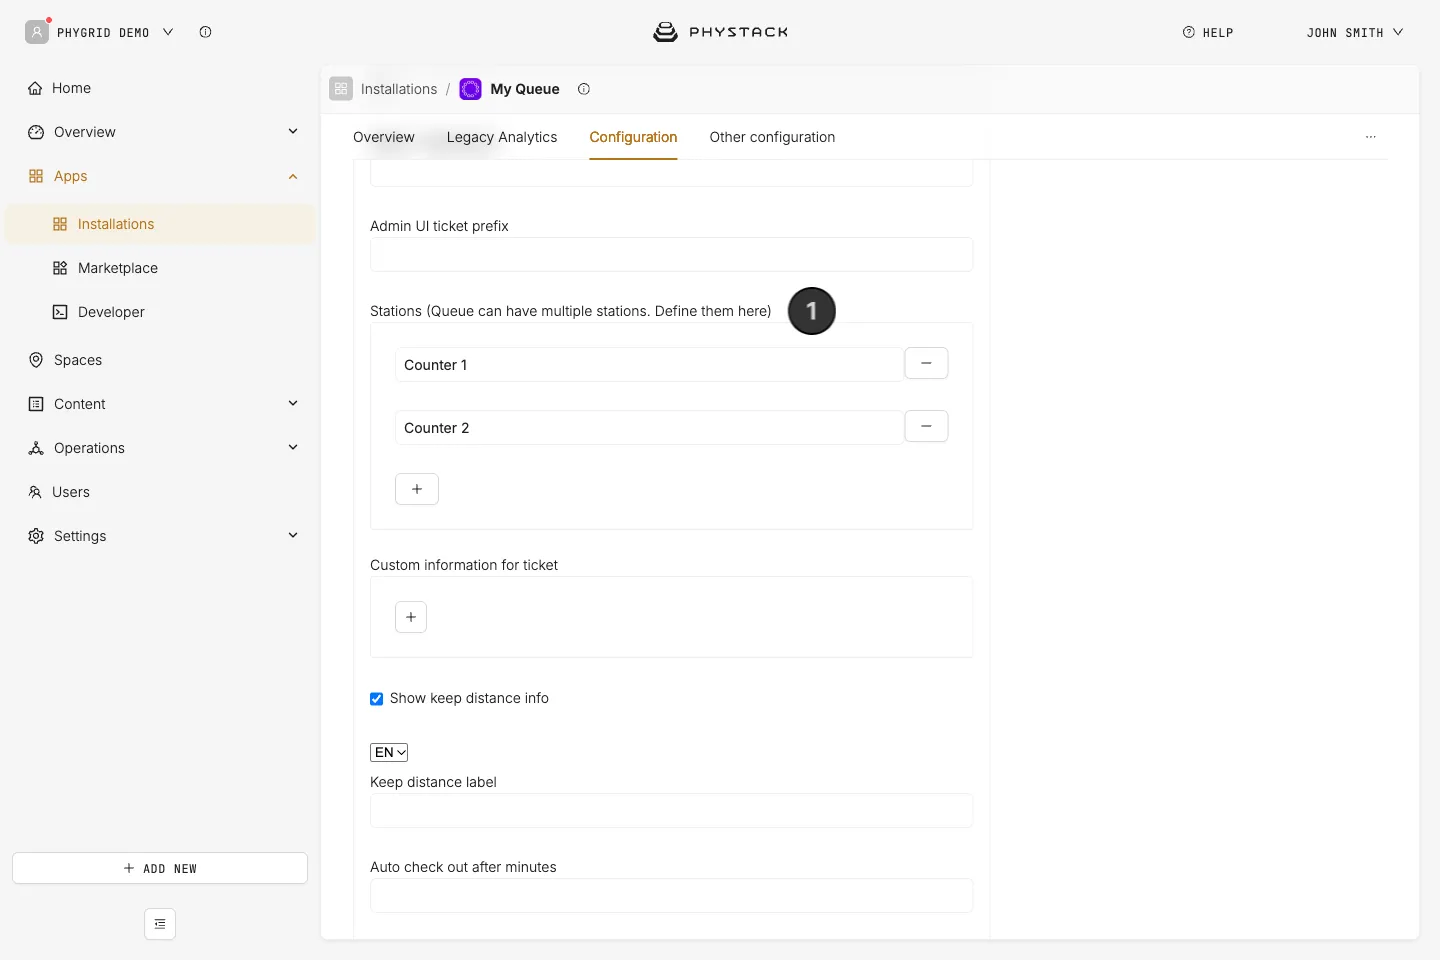Open the three-dots more options menu

(x=1371, y=137)
